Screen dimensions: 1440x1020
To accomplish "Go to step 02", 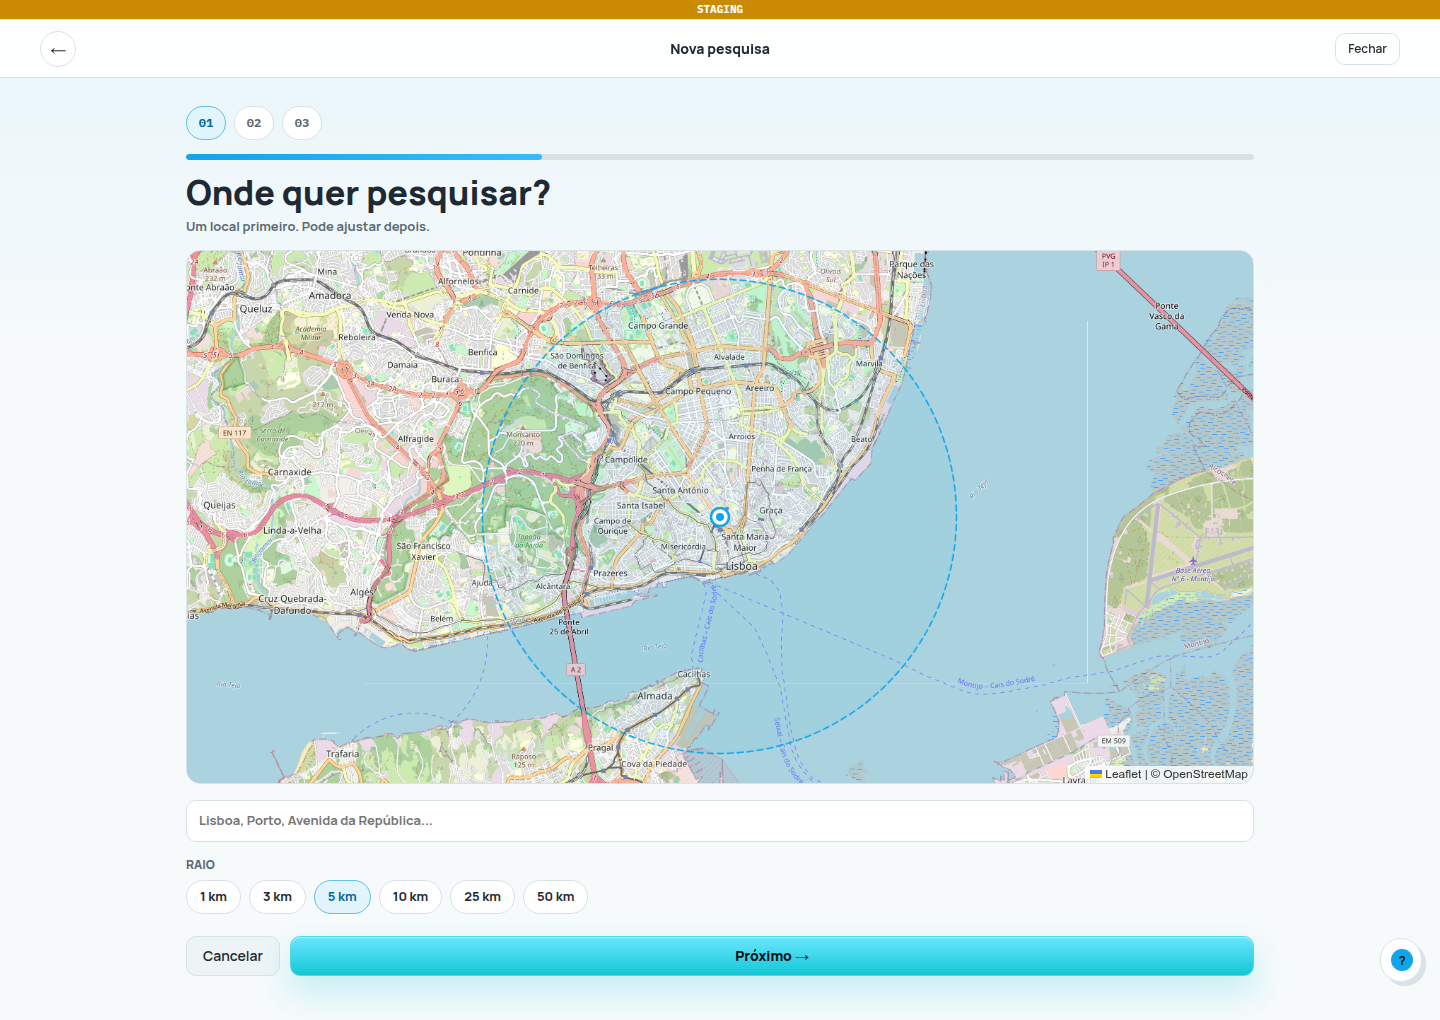I will click(254, 123).
